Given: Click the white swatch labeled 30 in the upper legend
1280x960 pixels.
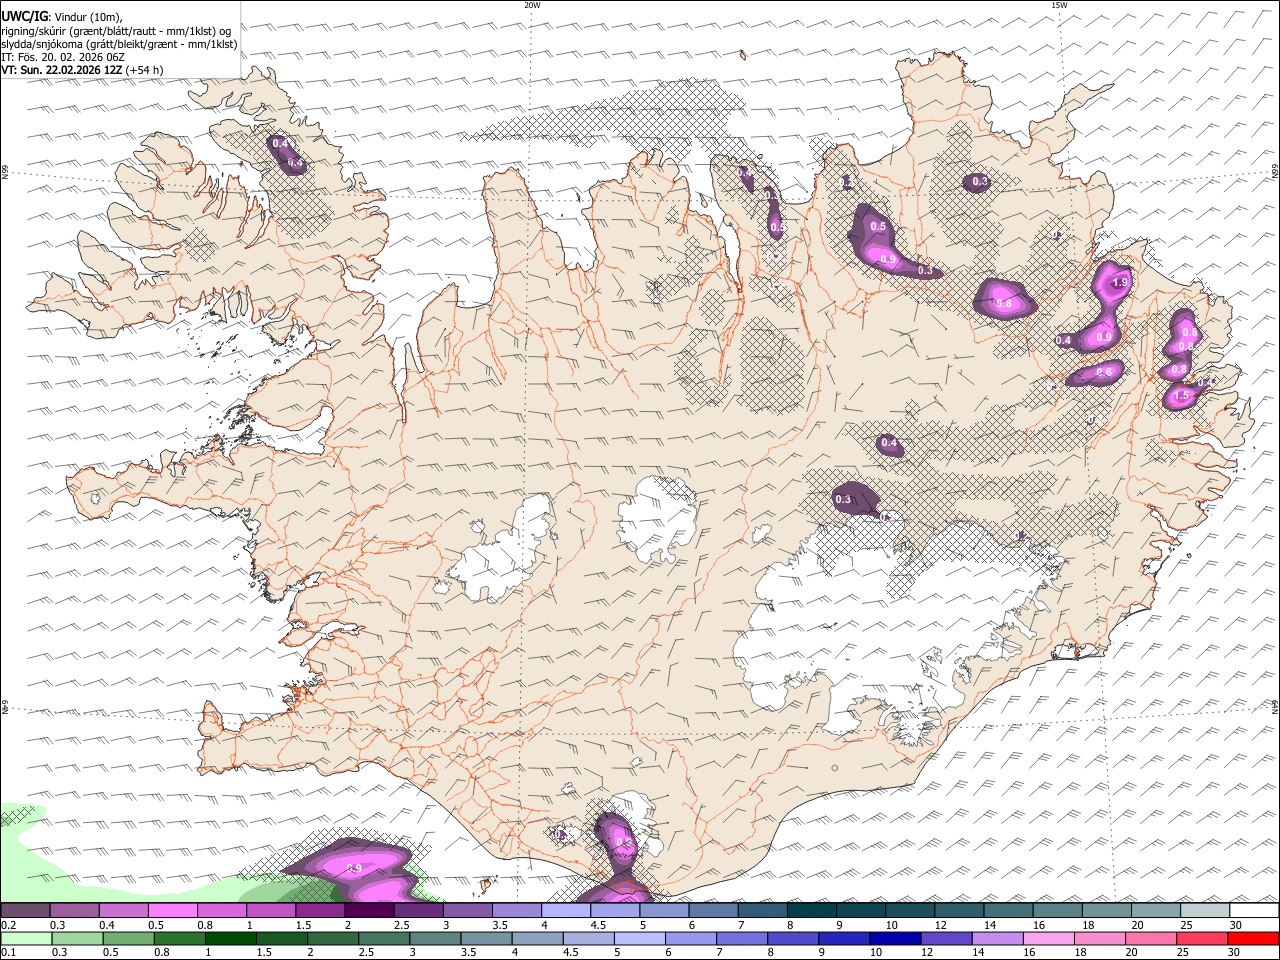Looking at the screenshot, I should [1255, 911].
